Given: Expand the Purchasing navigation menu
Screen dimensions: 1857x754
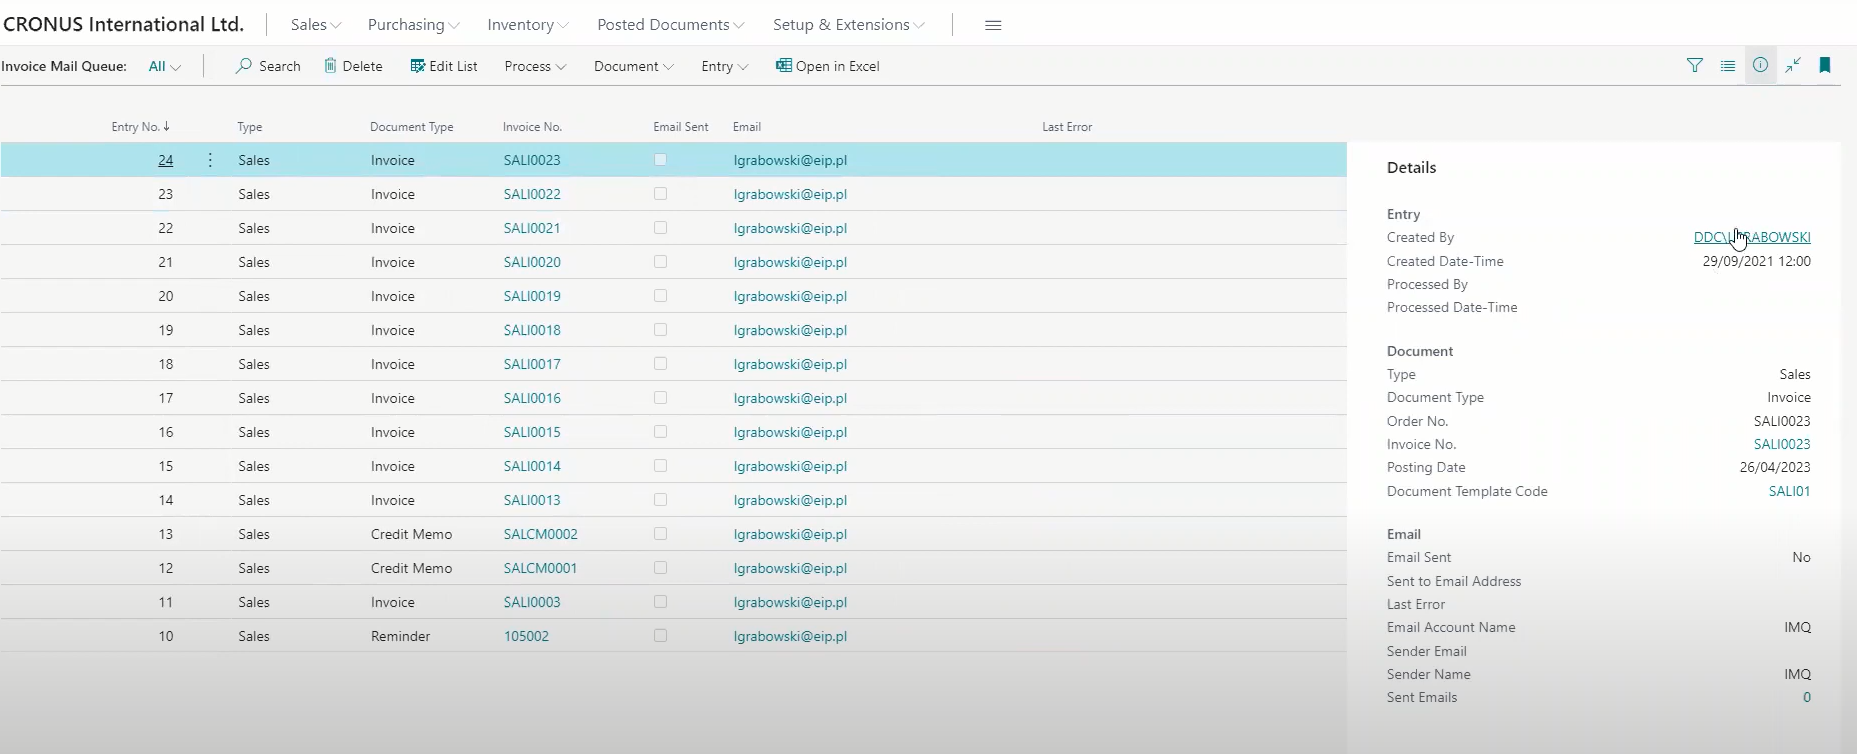Looking at the screenshot, I should (x=414, y=25).
